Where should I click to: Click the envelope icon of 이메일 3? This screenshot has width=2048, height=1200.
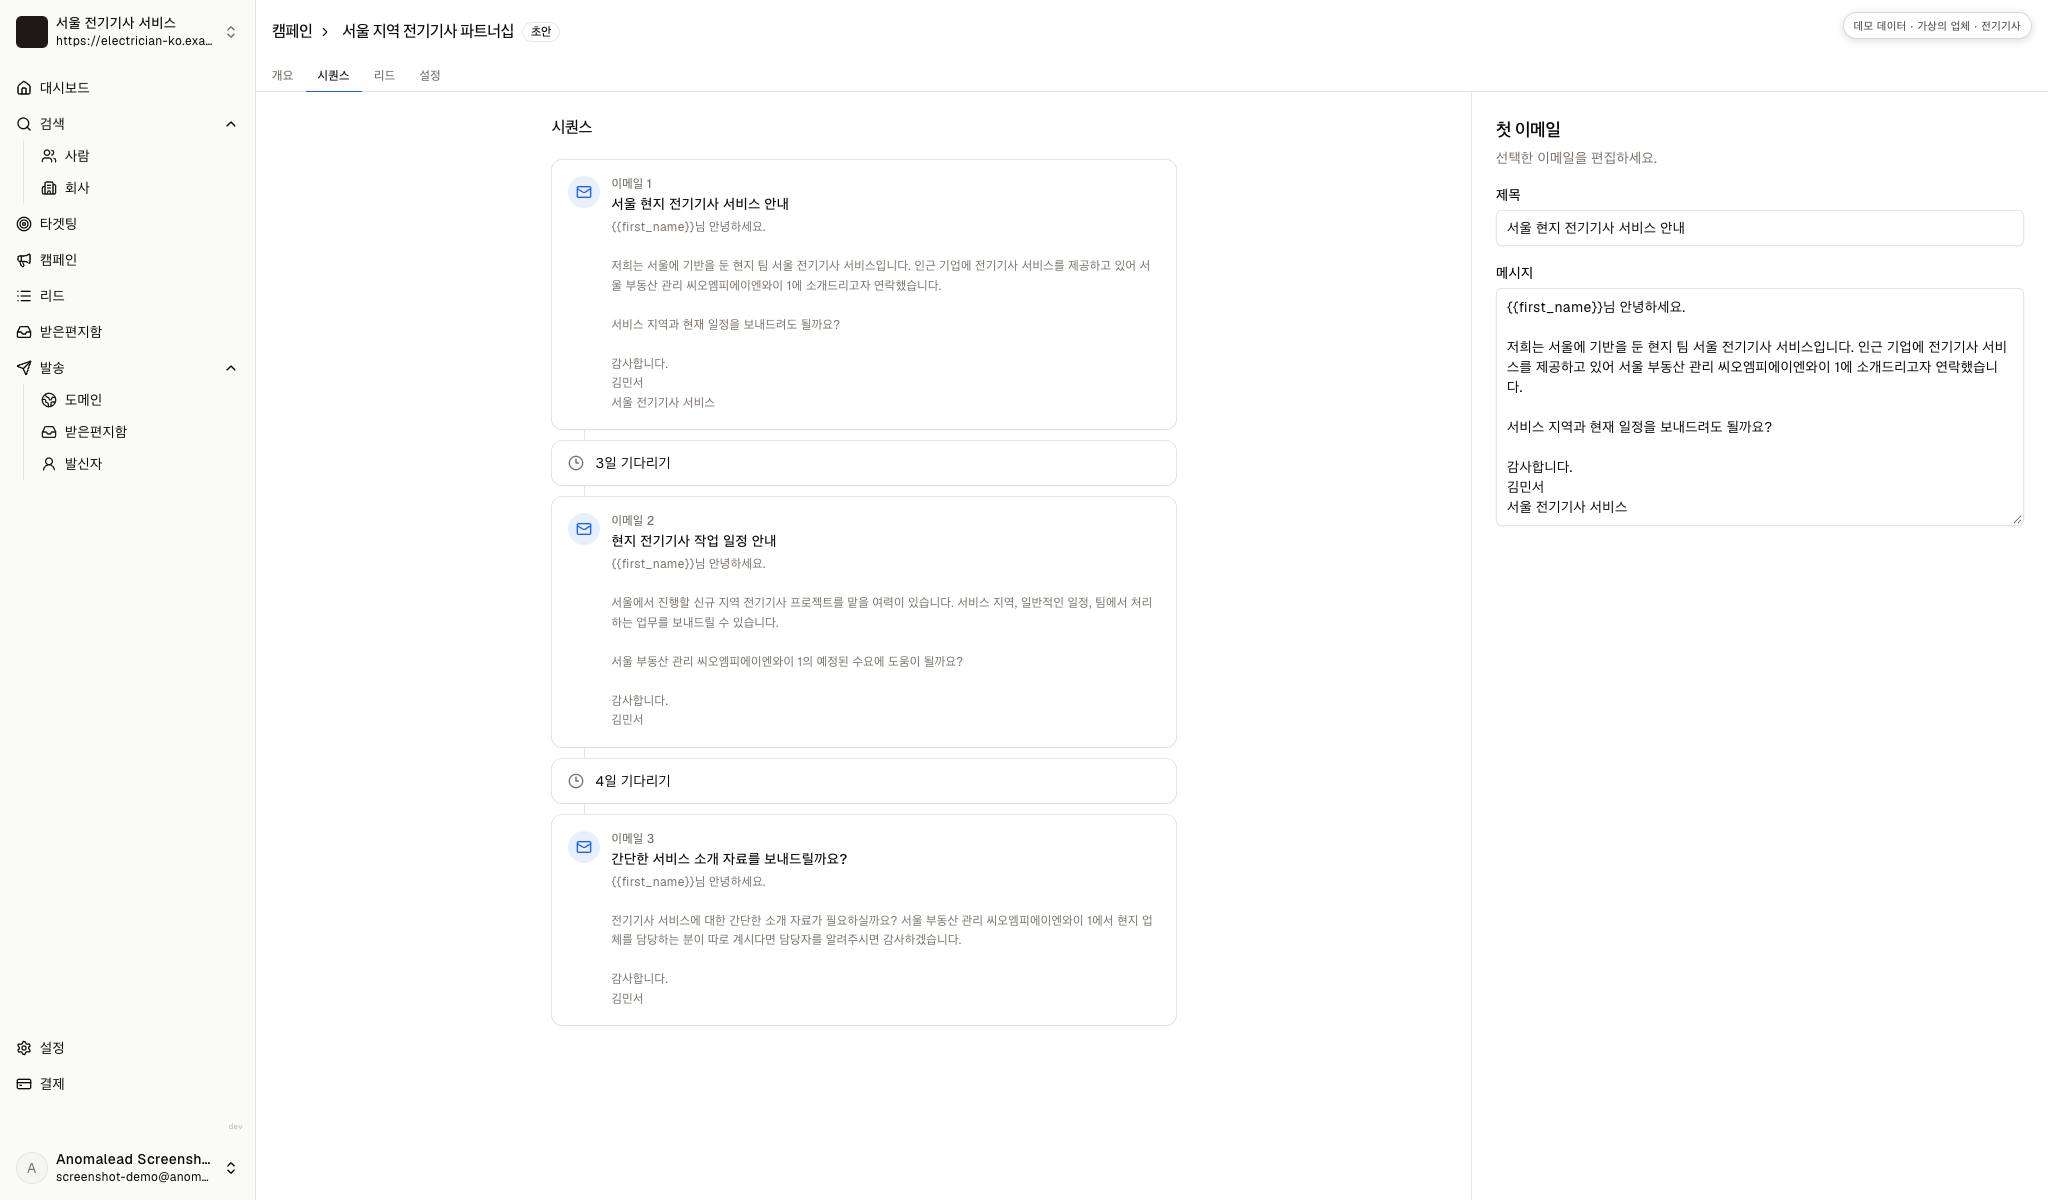(x=584, y=847)
